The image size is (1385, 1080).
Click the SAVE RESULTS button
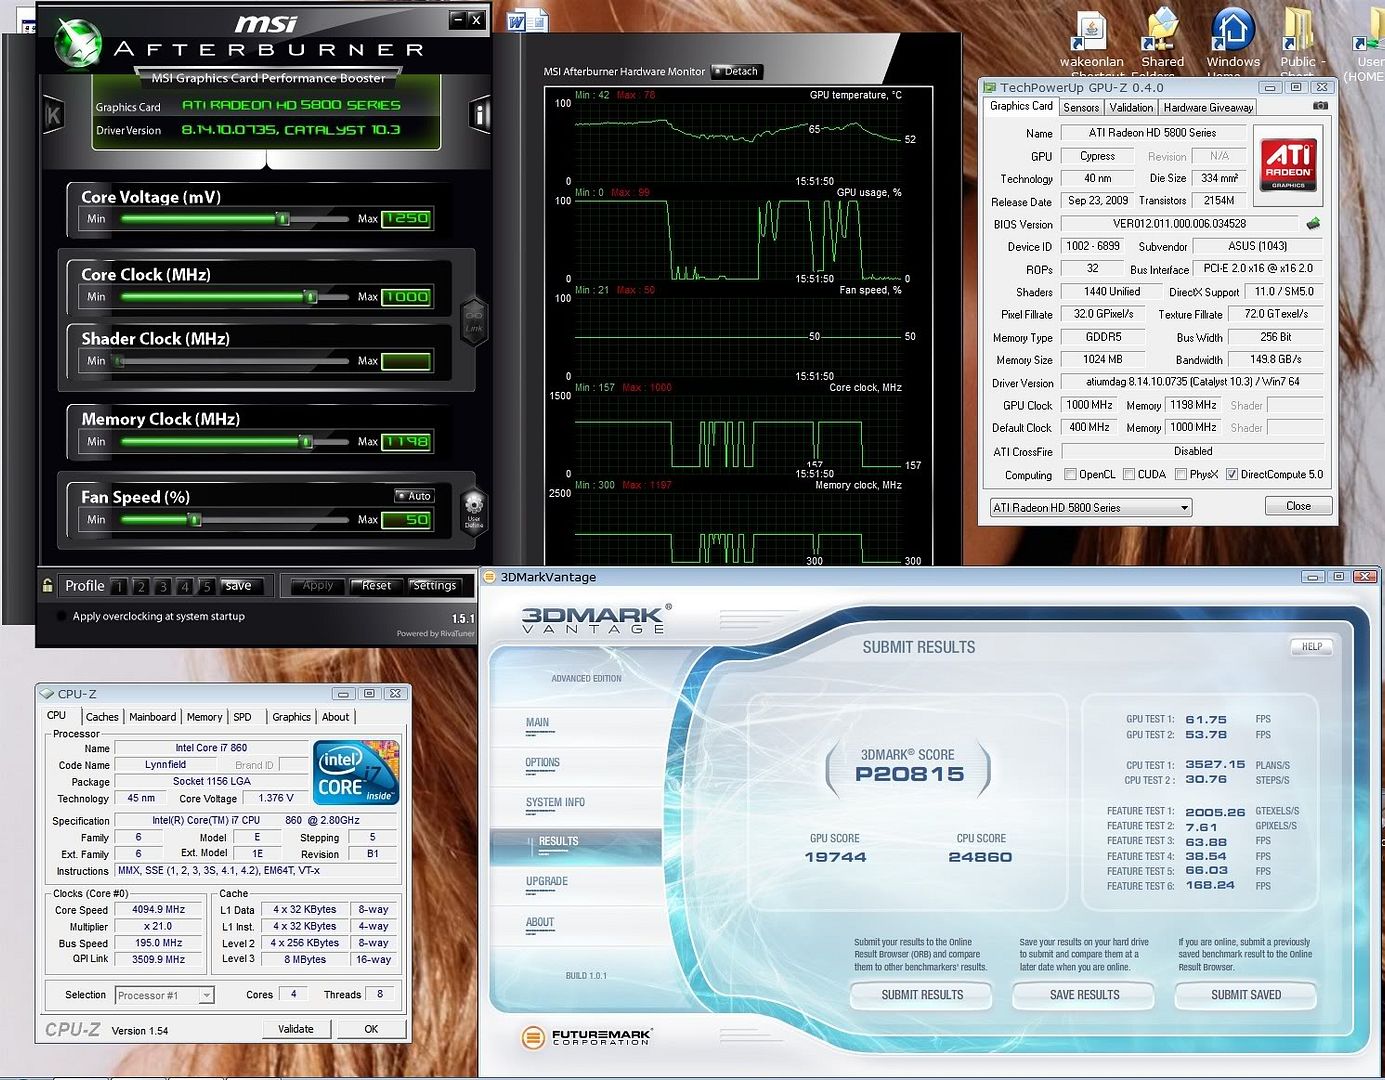[1084, 995]
